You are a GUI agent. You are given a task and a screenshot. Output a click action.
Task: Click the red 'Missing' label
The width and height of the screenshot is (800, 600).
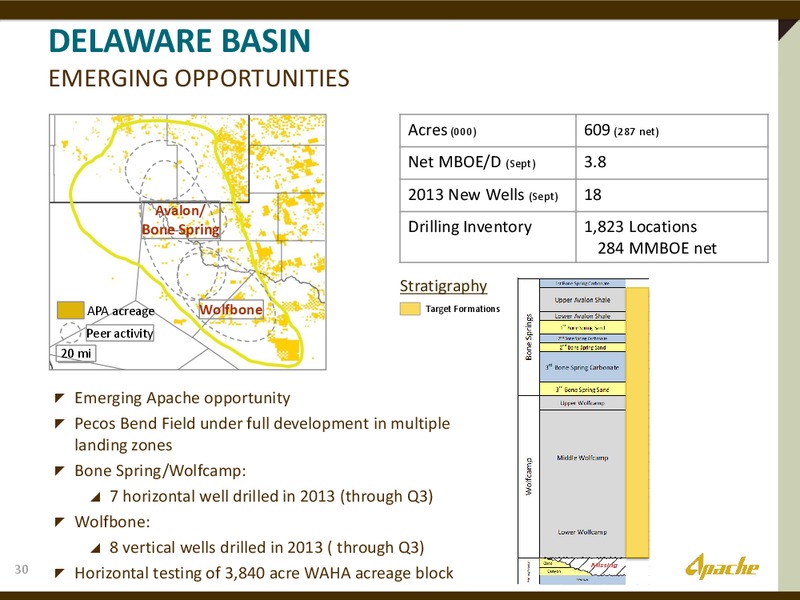(604, 565)
